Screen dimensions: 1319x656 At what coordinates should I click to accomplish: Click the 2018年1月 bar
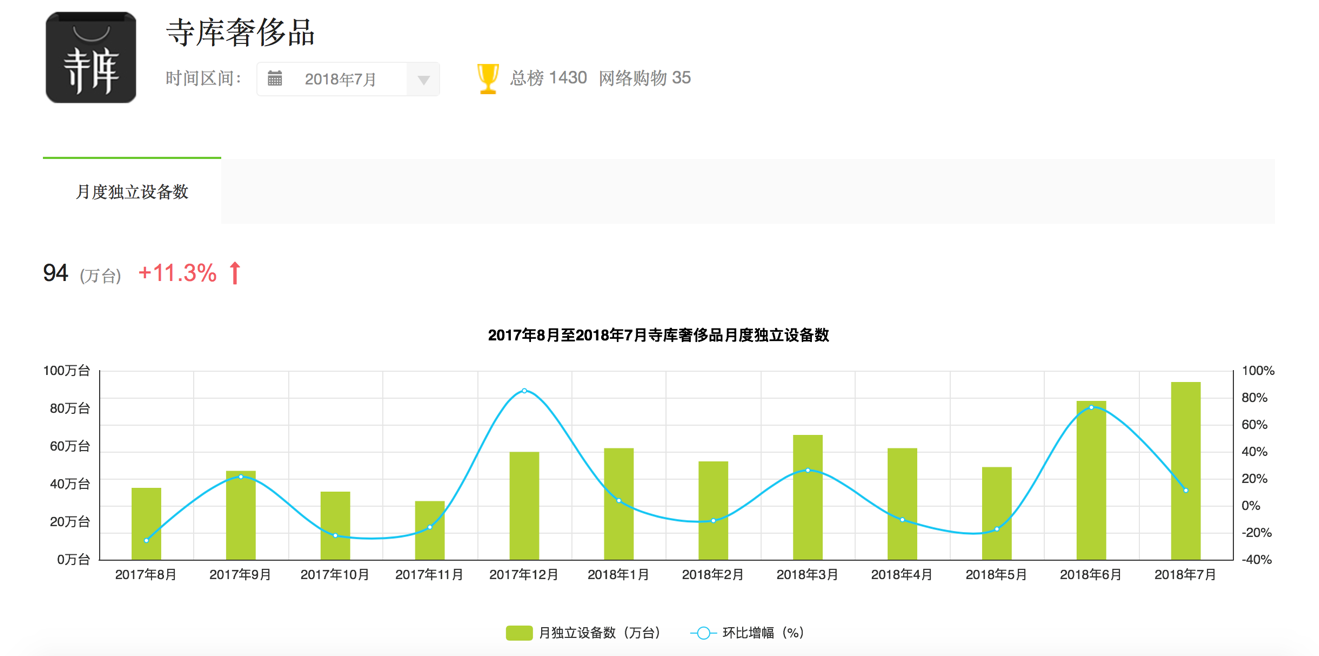click(x=619, y=504)
